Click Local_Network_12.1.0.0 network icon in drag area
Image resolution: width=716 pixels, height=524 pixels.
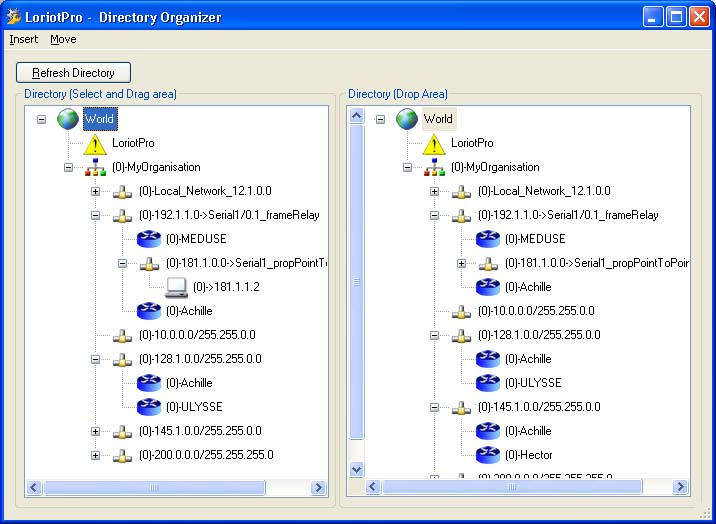122,192
